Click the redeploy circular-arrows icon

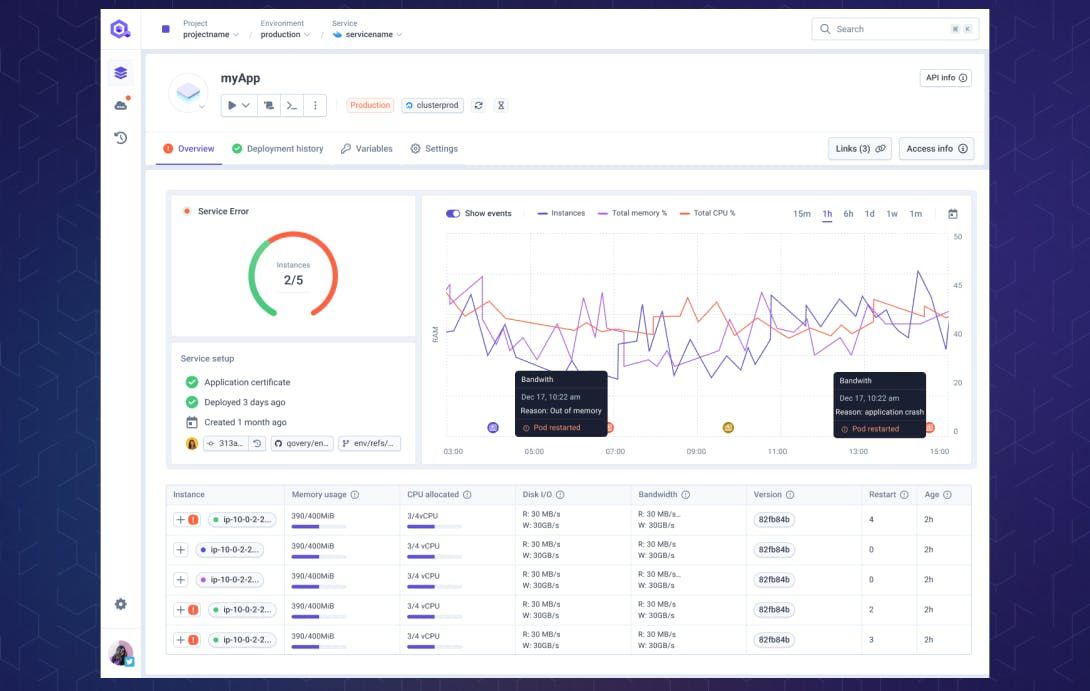pyautogui.click(x=478, y=105)
